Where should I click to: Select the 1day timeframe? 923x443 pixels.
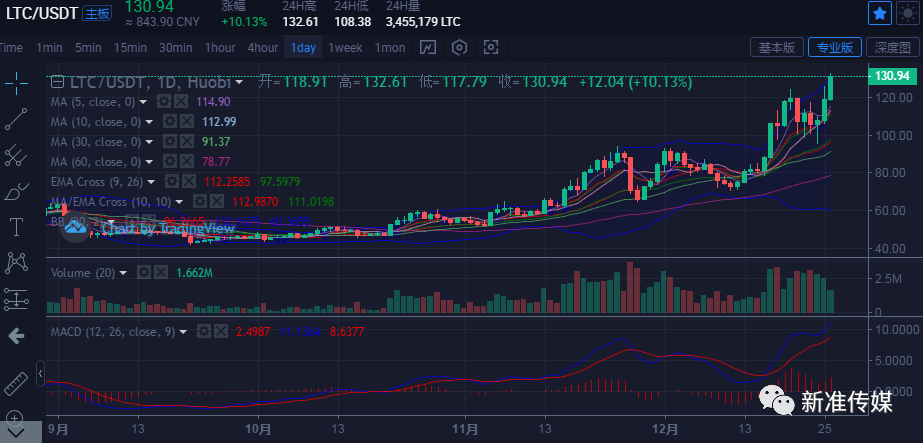pos(303,48)
